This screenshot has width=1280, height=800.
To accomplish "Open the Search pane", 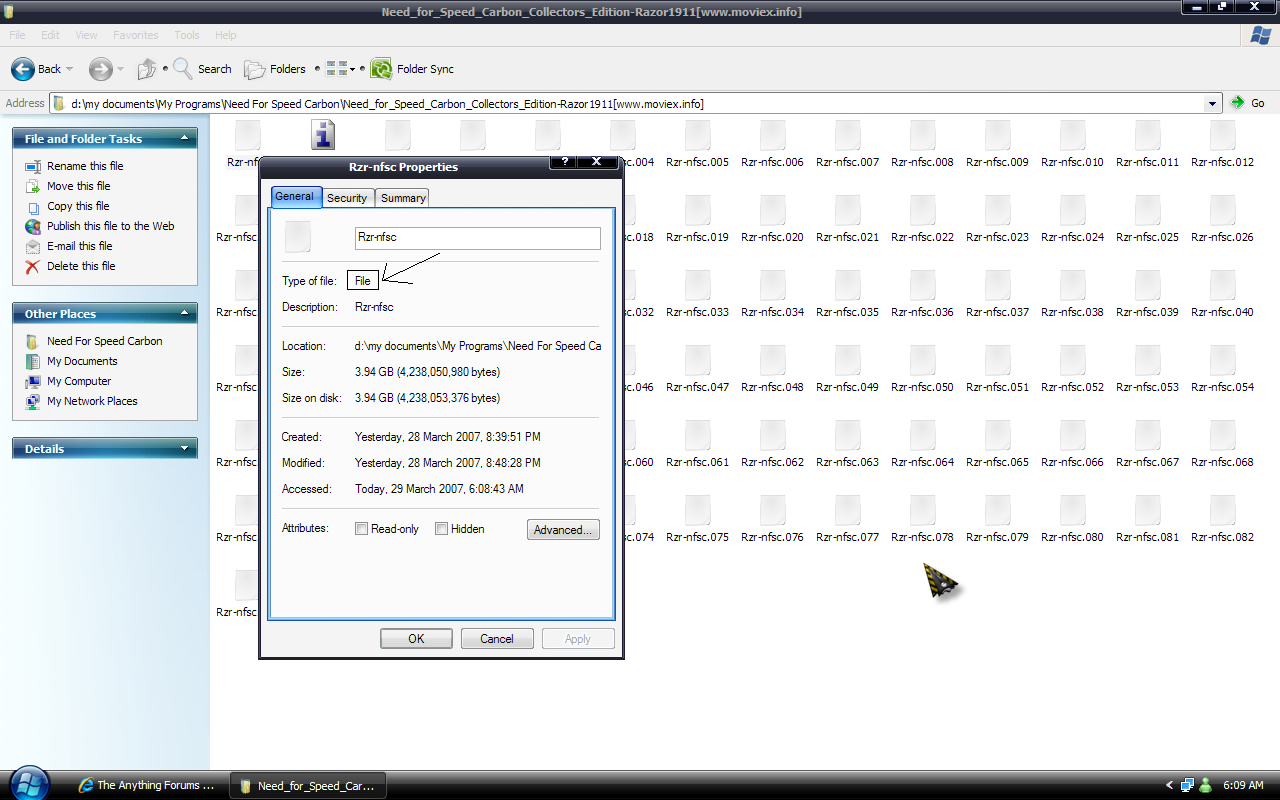I will (x=202, y=69).
